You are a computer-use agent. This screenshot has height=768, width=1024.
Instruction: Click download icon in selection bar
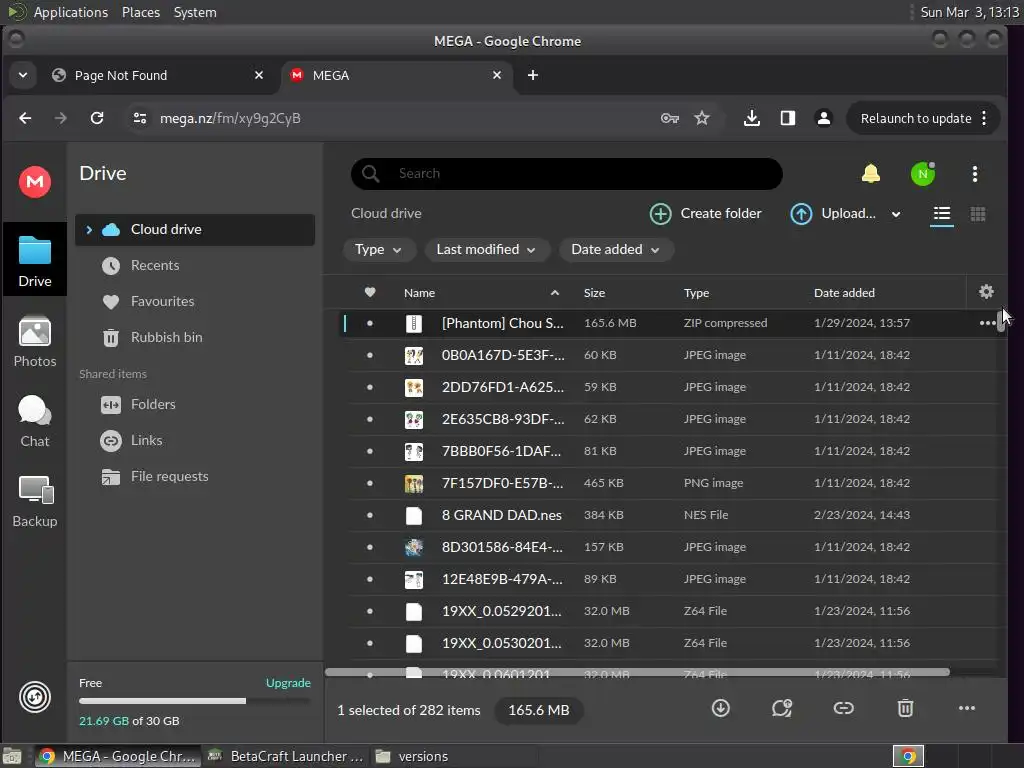pos(720,709)
